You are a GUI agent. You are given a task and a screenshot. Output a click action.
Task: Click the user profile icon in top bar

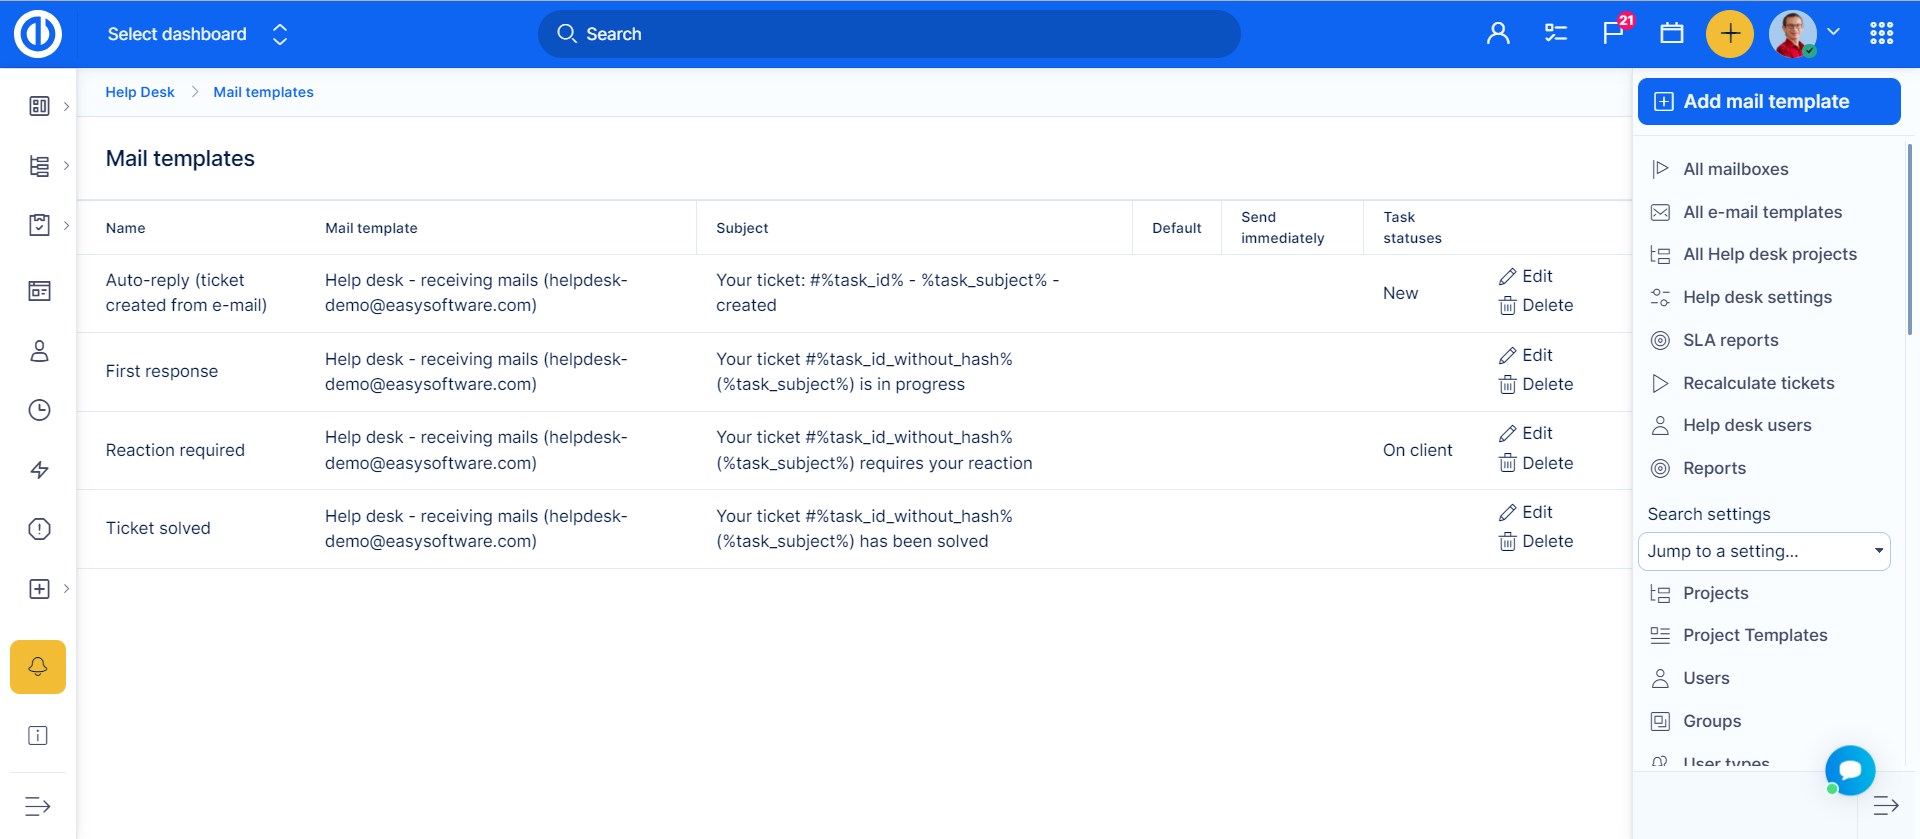(x=1497, y=34)
